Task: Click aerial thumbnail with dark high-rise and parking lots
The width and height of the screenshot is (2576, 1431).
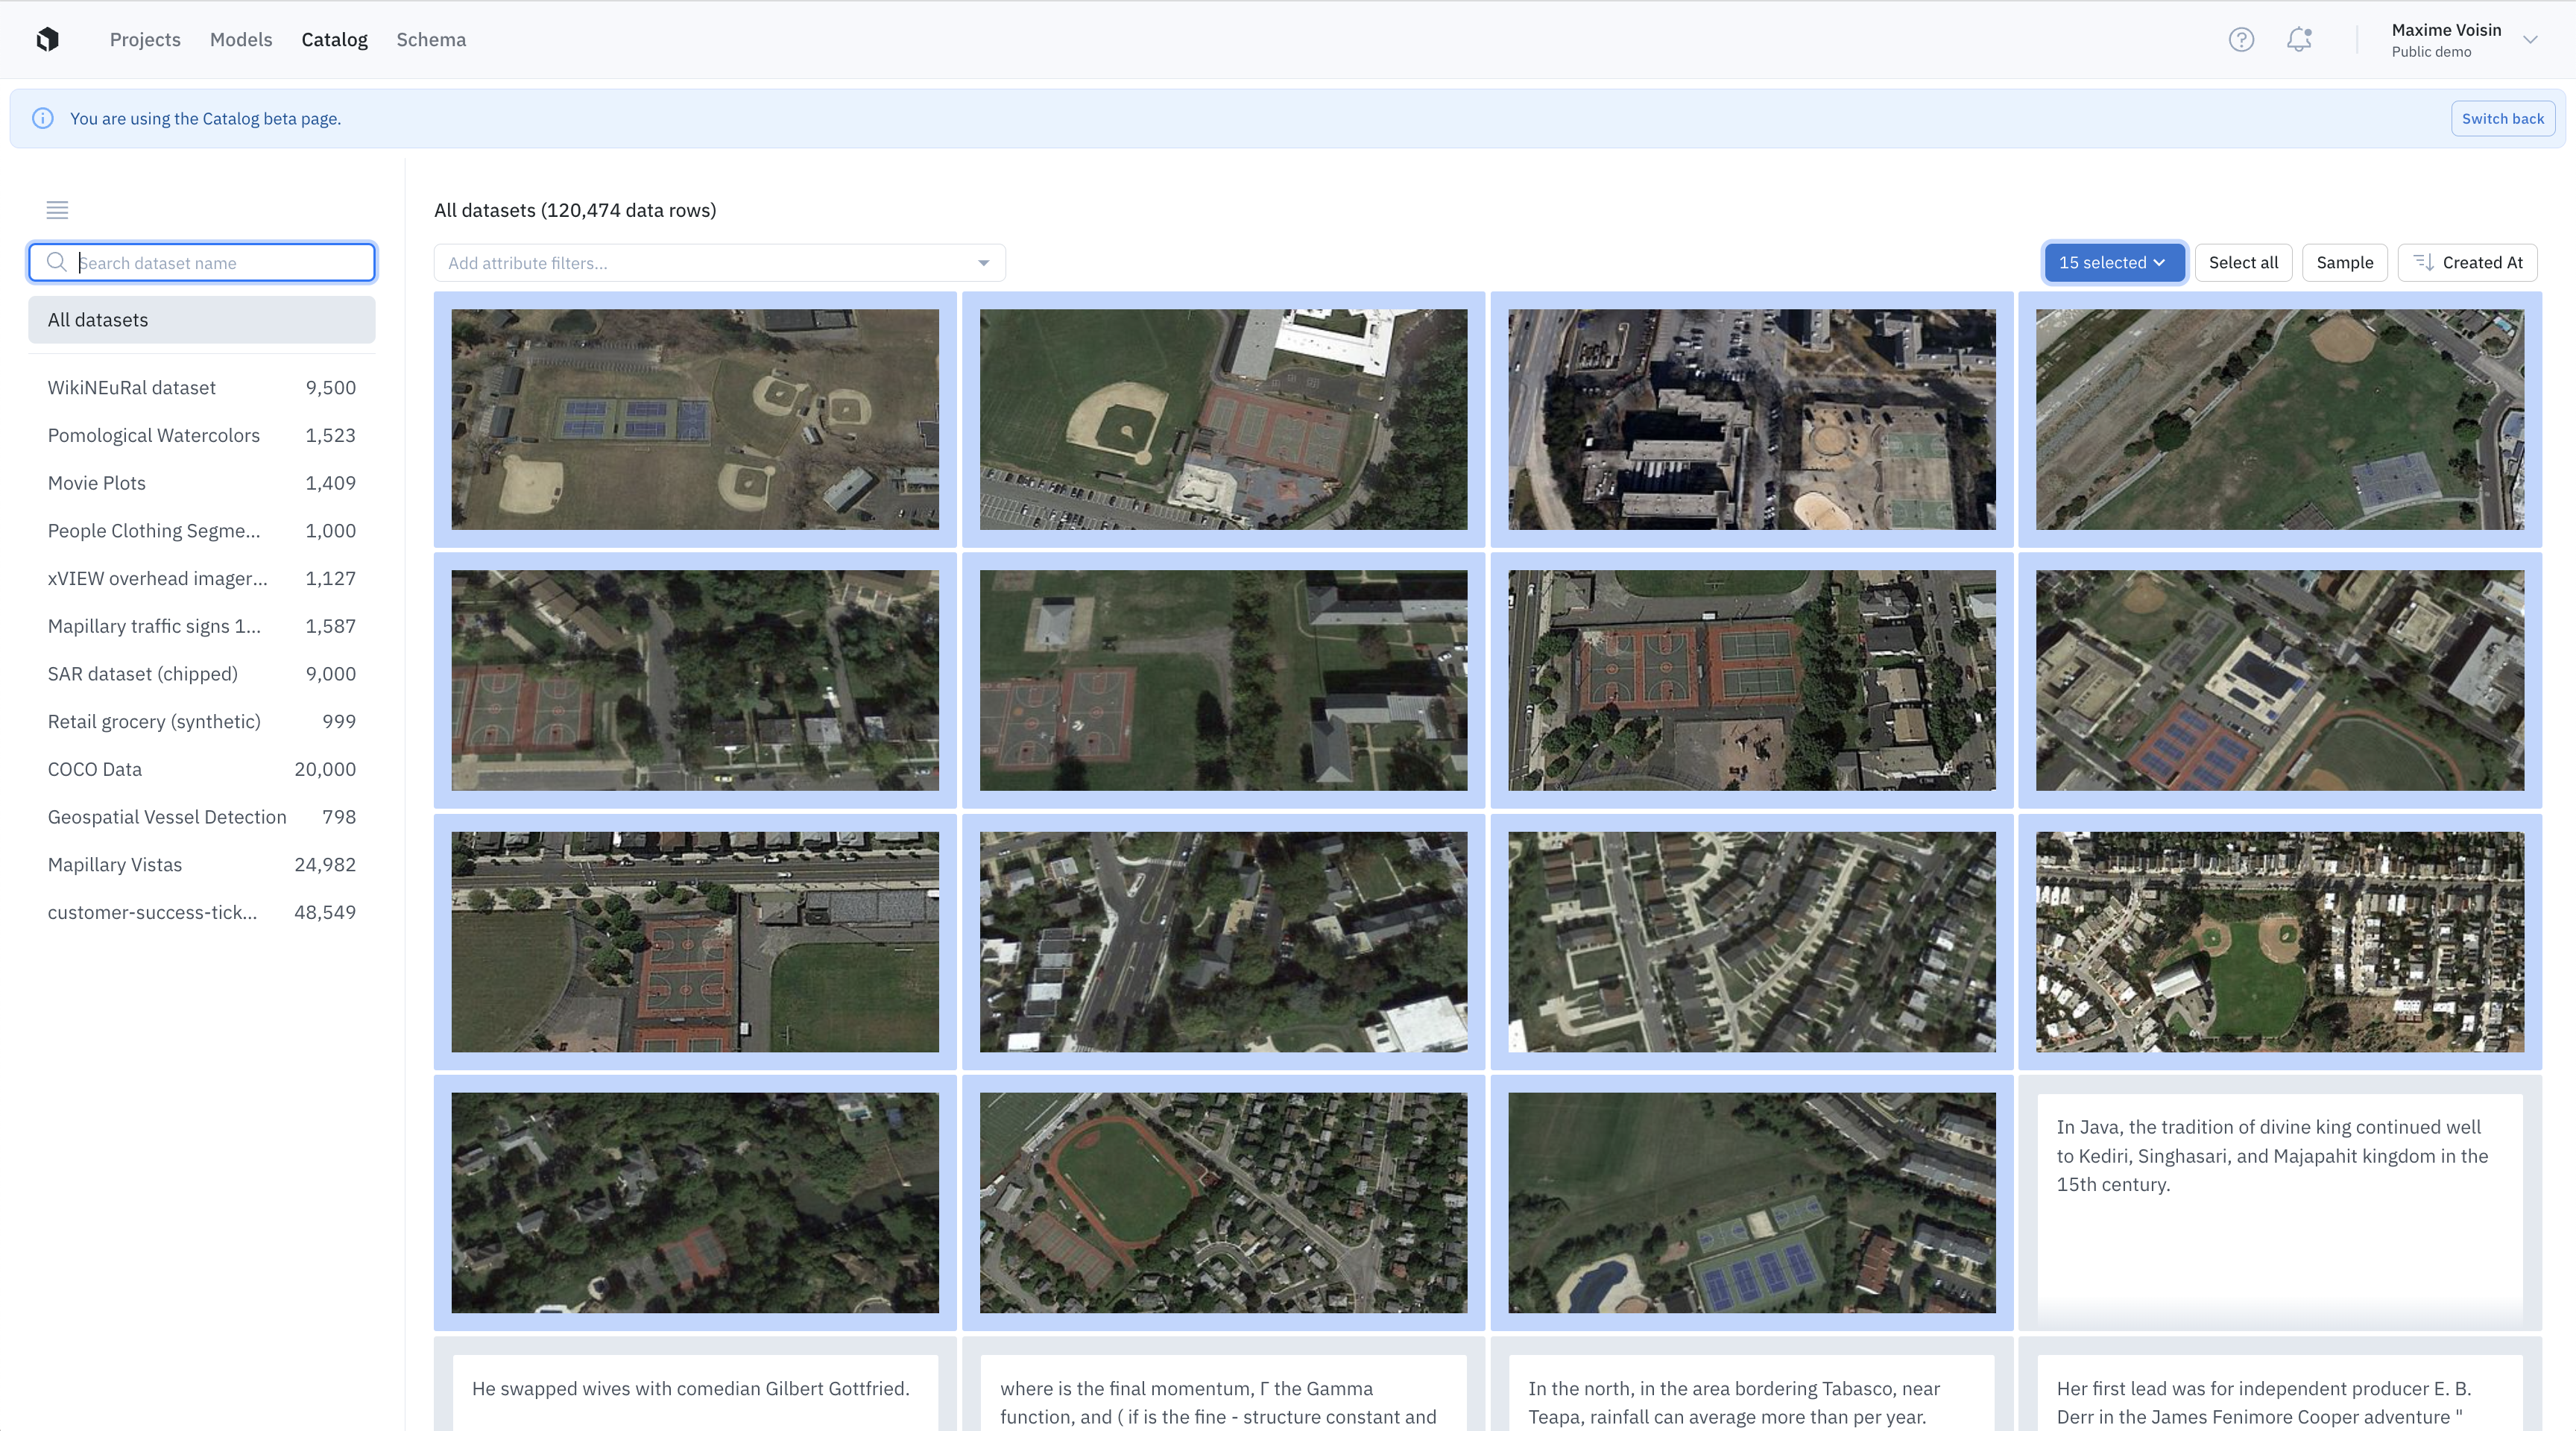Action: click(1751, 419)
